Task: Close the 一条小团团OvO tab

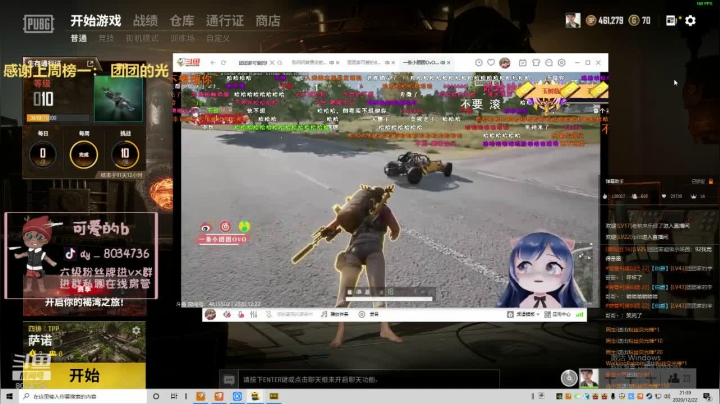Action: tap(449, 62)
